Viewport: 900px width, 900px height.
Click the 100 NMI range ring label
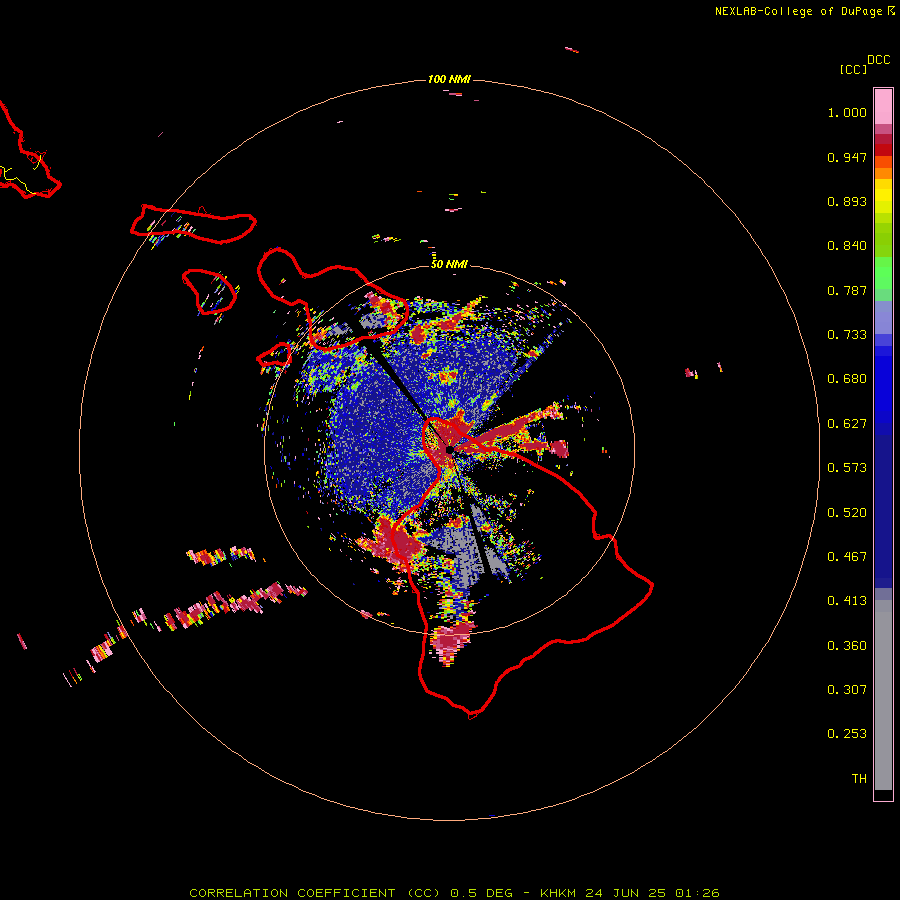449,79
